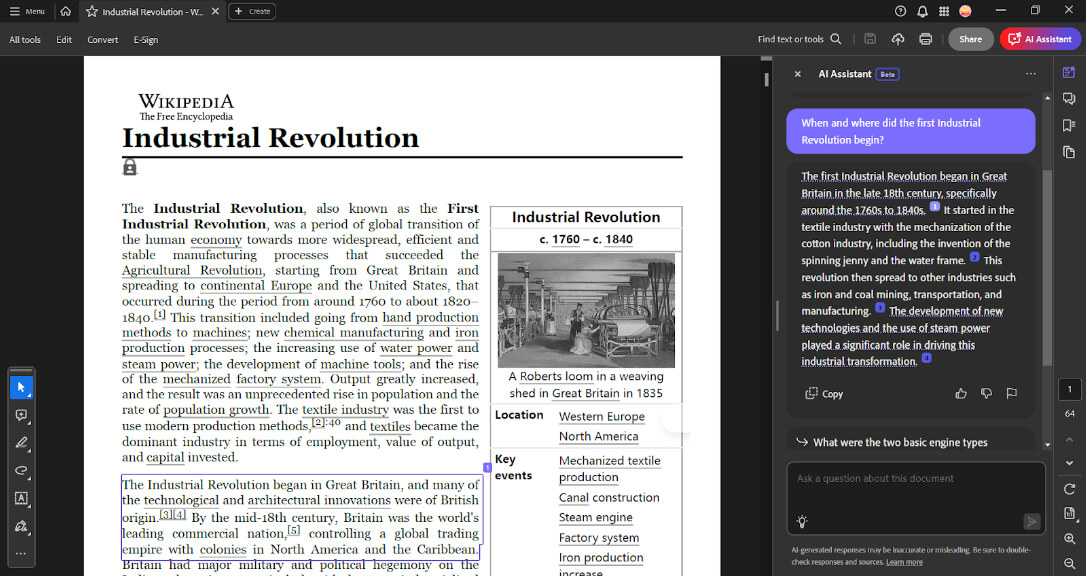
Task: Click the zoom out magnifier
Action: 1069,564
